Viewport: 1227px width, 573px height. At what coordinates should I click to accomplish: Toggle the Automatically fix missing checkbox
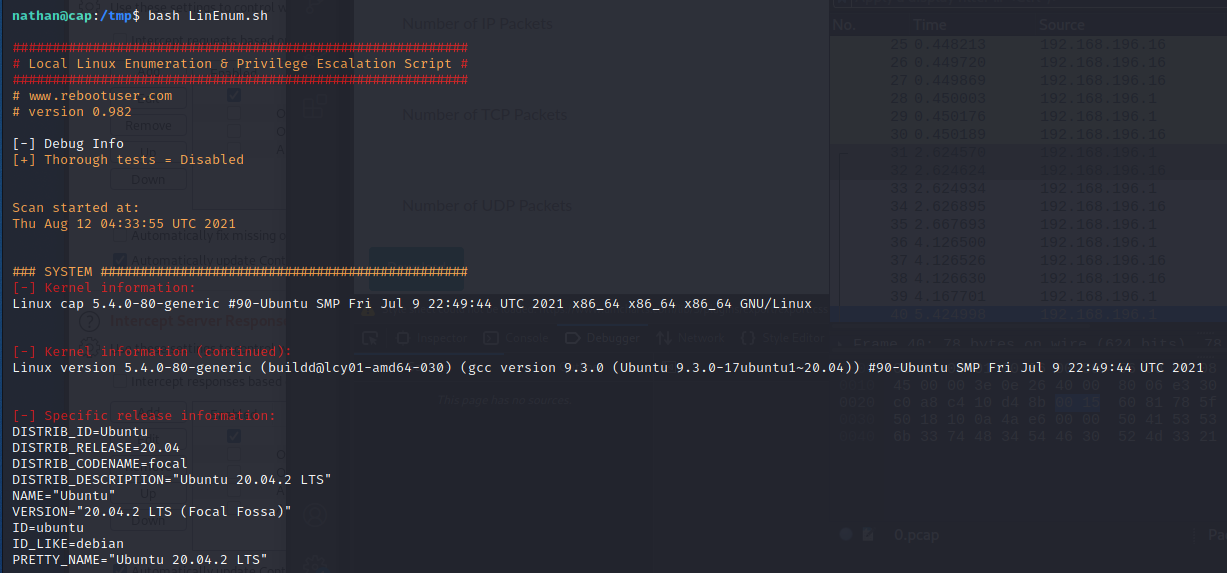(x=120, y=236)
